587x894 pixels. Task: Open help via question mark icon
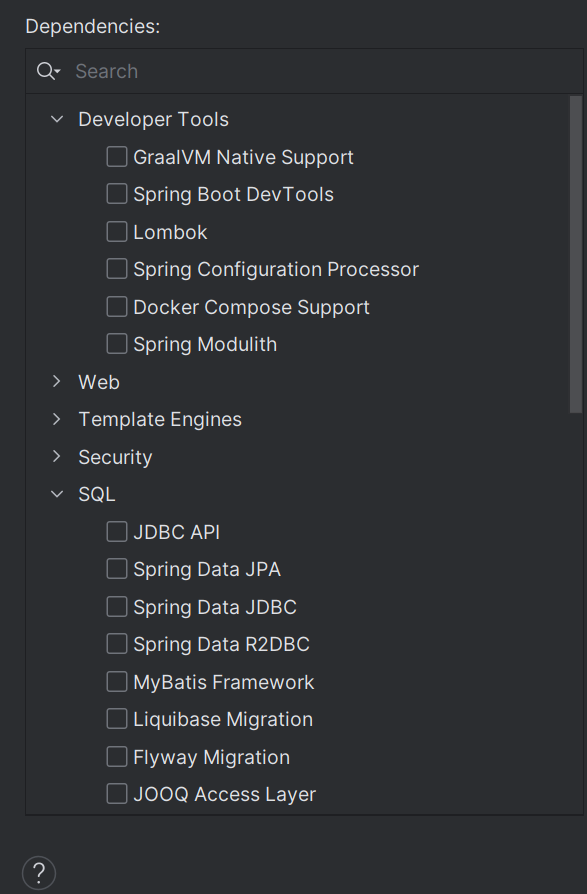click(39, 873)
